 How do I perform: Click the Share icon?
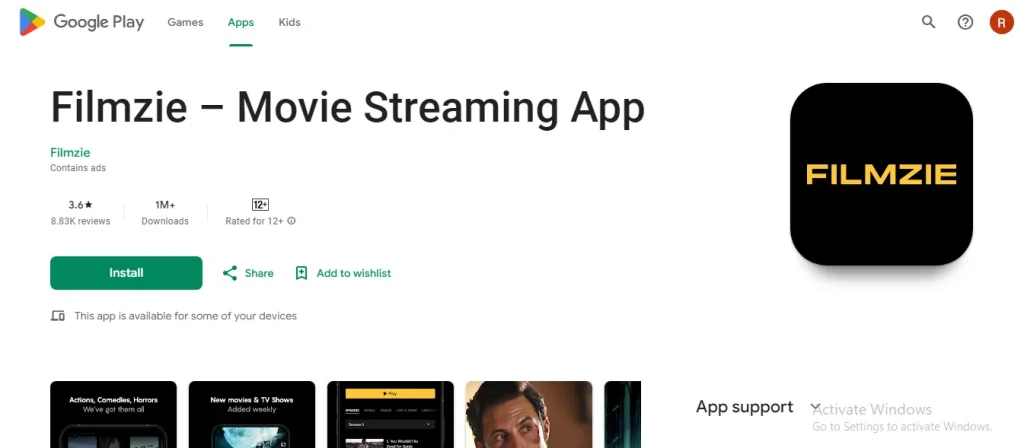(x=229, y=273)
